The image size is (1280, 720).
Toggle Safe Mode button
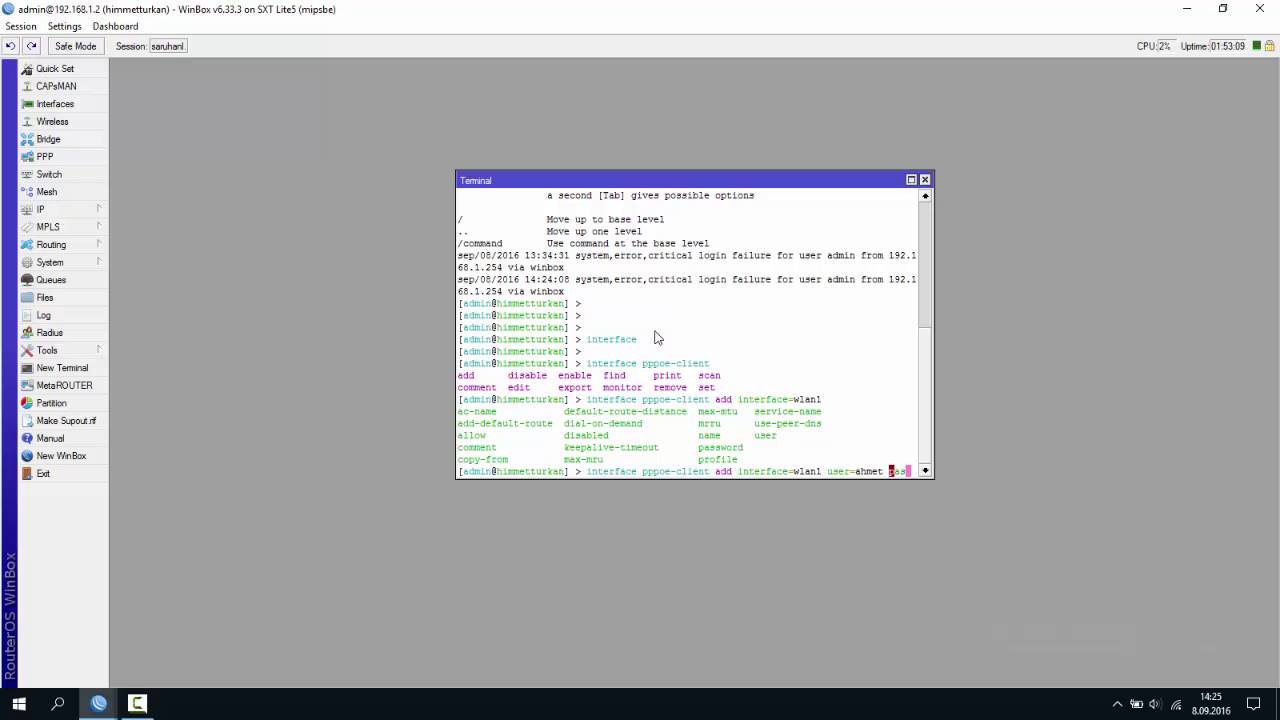tap(76, 46)
